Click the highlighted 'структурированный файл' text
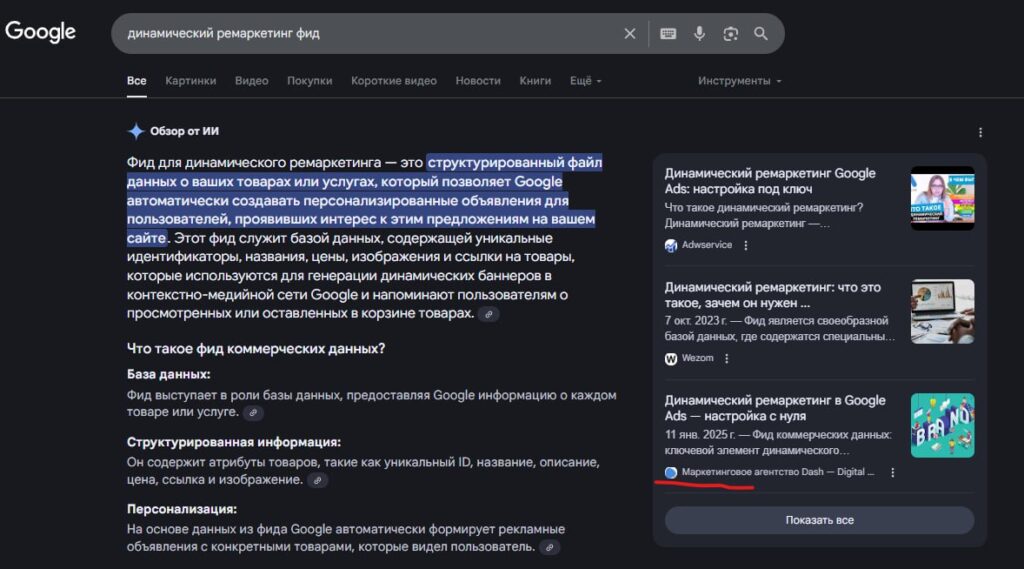Image resolution: width=1024 pixels, height=569 pixels. (515, 162)
